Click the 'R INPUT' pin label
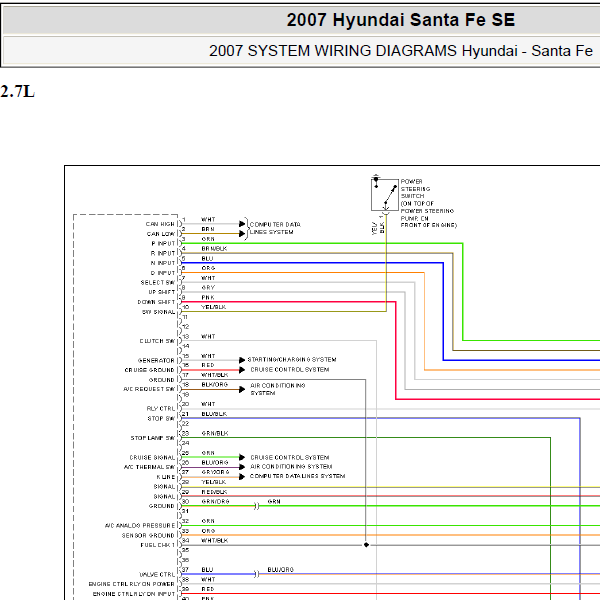 [x=163, y=253]
